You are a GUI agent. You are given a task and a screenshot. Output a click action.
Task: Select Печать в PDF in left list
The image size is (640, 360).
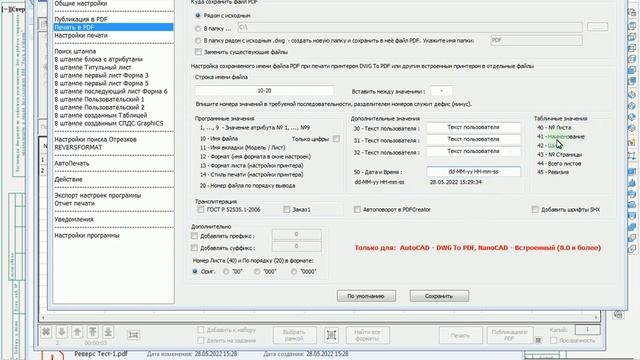click(113, 27)
